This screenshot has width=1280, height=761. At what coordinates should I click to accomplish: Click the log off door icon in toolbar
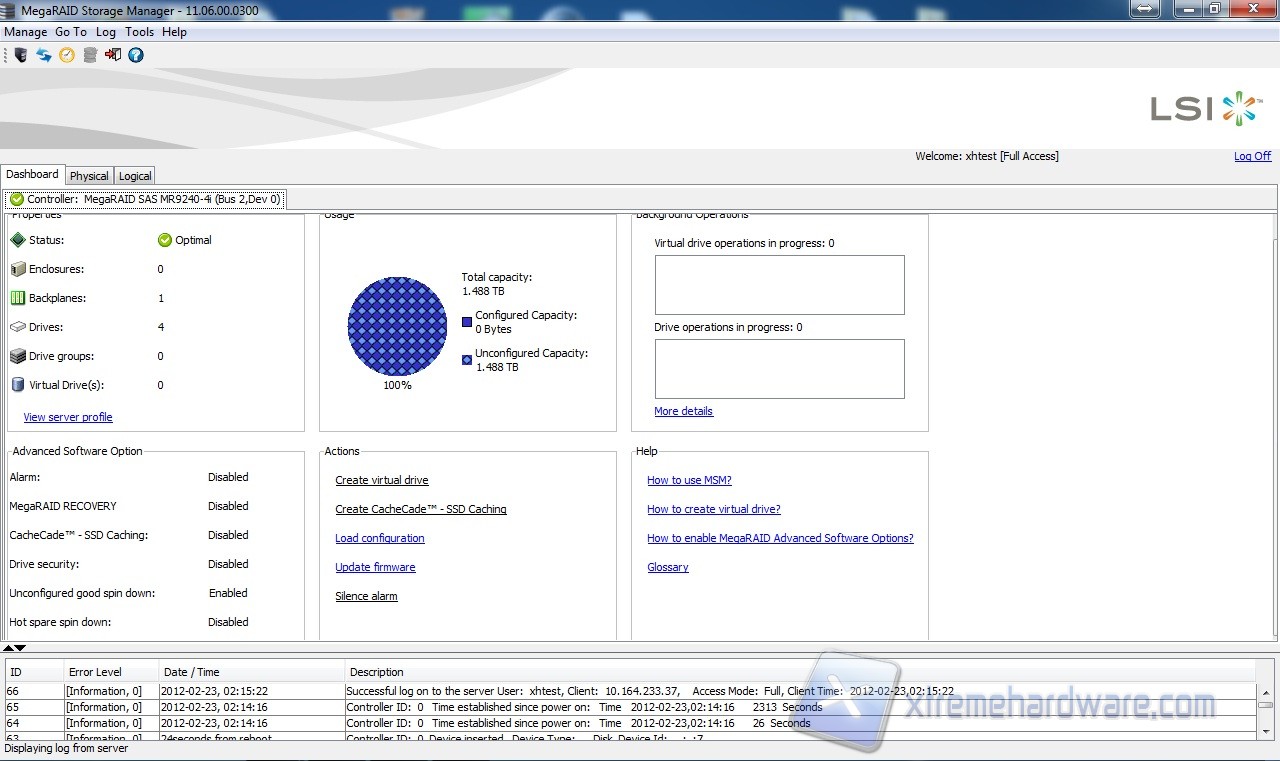pyautogui.click(x=113, y=55)
